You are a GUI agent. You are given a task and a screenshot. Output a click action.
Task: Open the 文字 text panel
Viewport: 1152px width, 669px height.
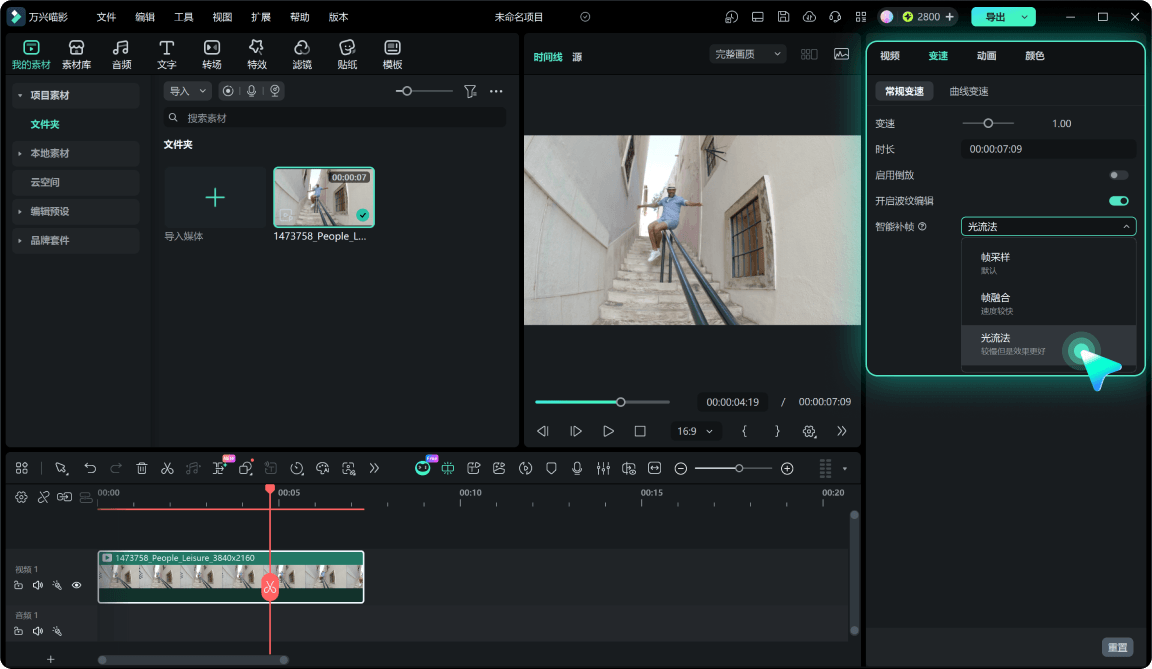(167, 55)
